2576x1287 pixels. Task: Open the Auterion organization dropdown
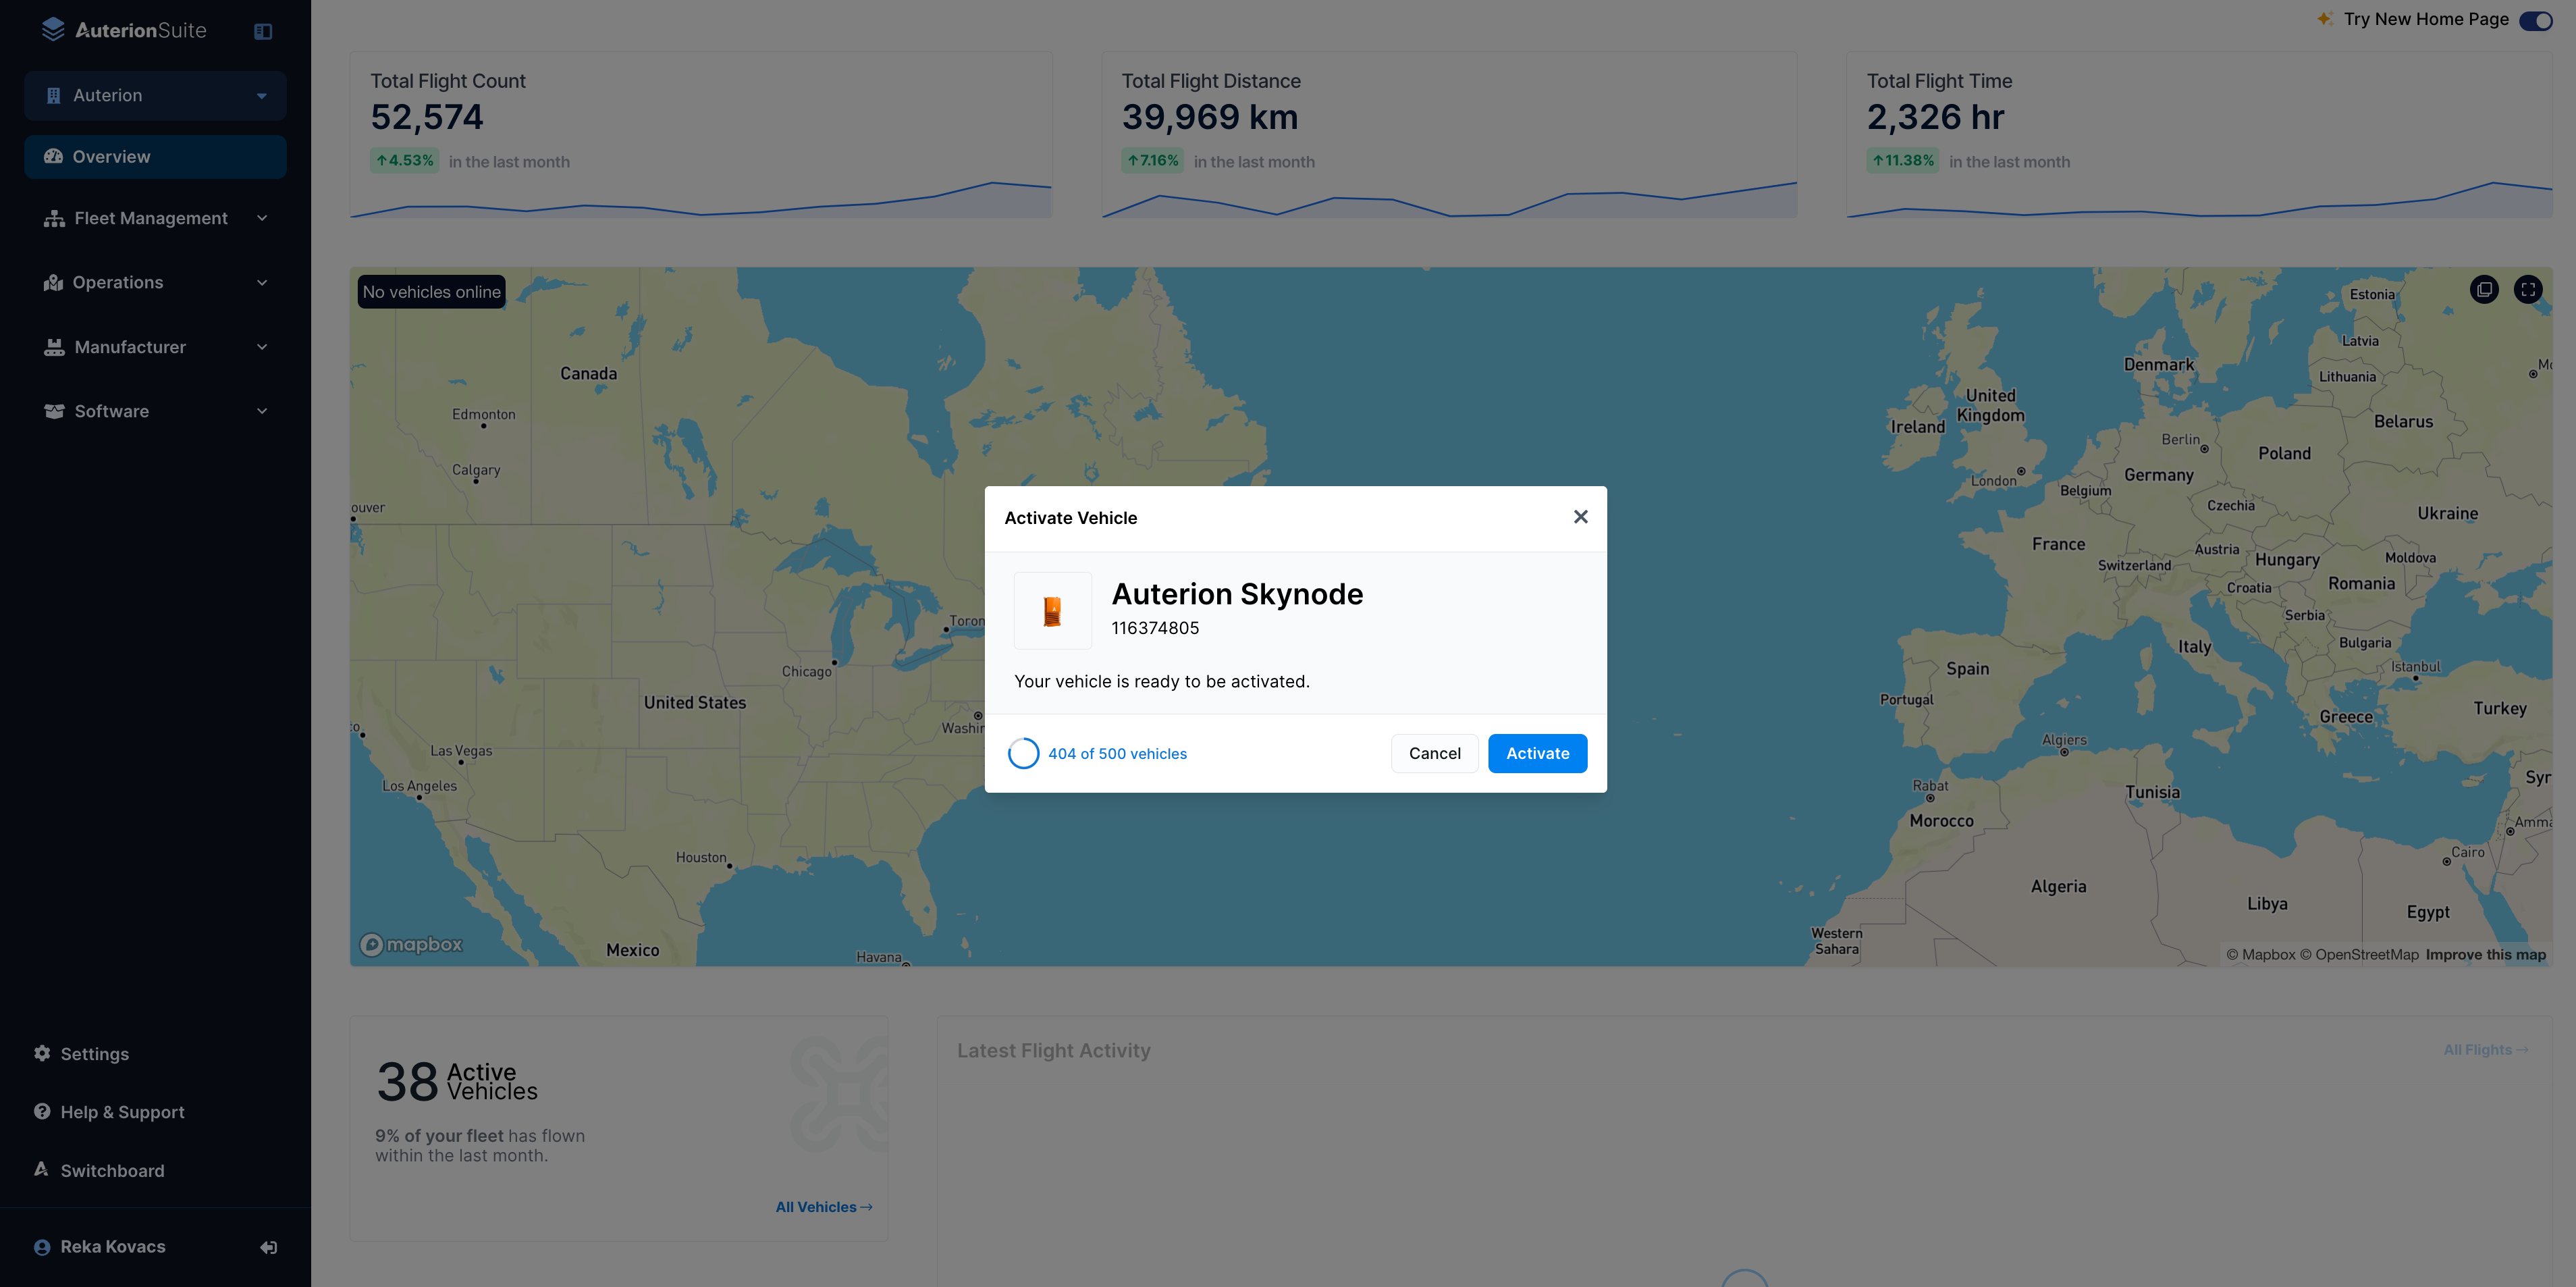[x=155, y=96]
